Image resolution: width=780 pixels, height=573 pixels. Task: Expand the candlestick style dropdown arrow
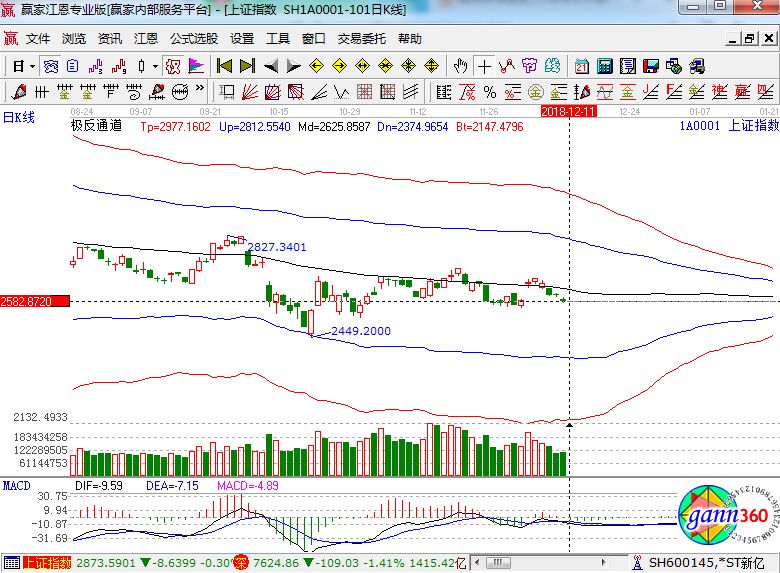pyautogui.click(x=155, y=66)
